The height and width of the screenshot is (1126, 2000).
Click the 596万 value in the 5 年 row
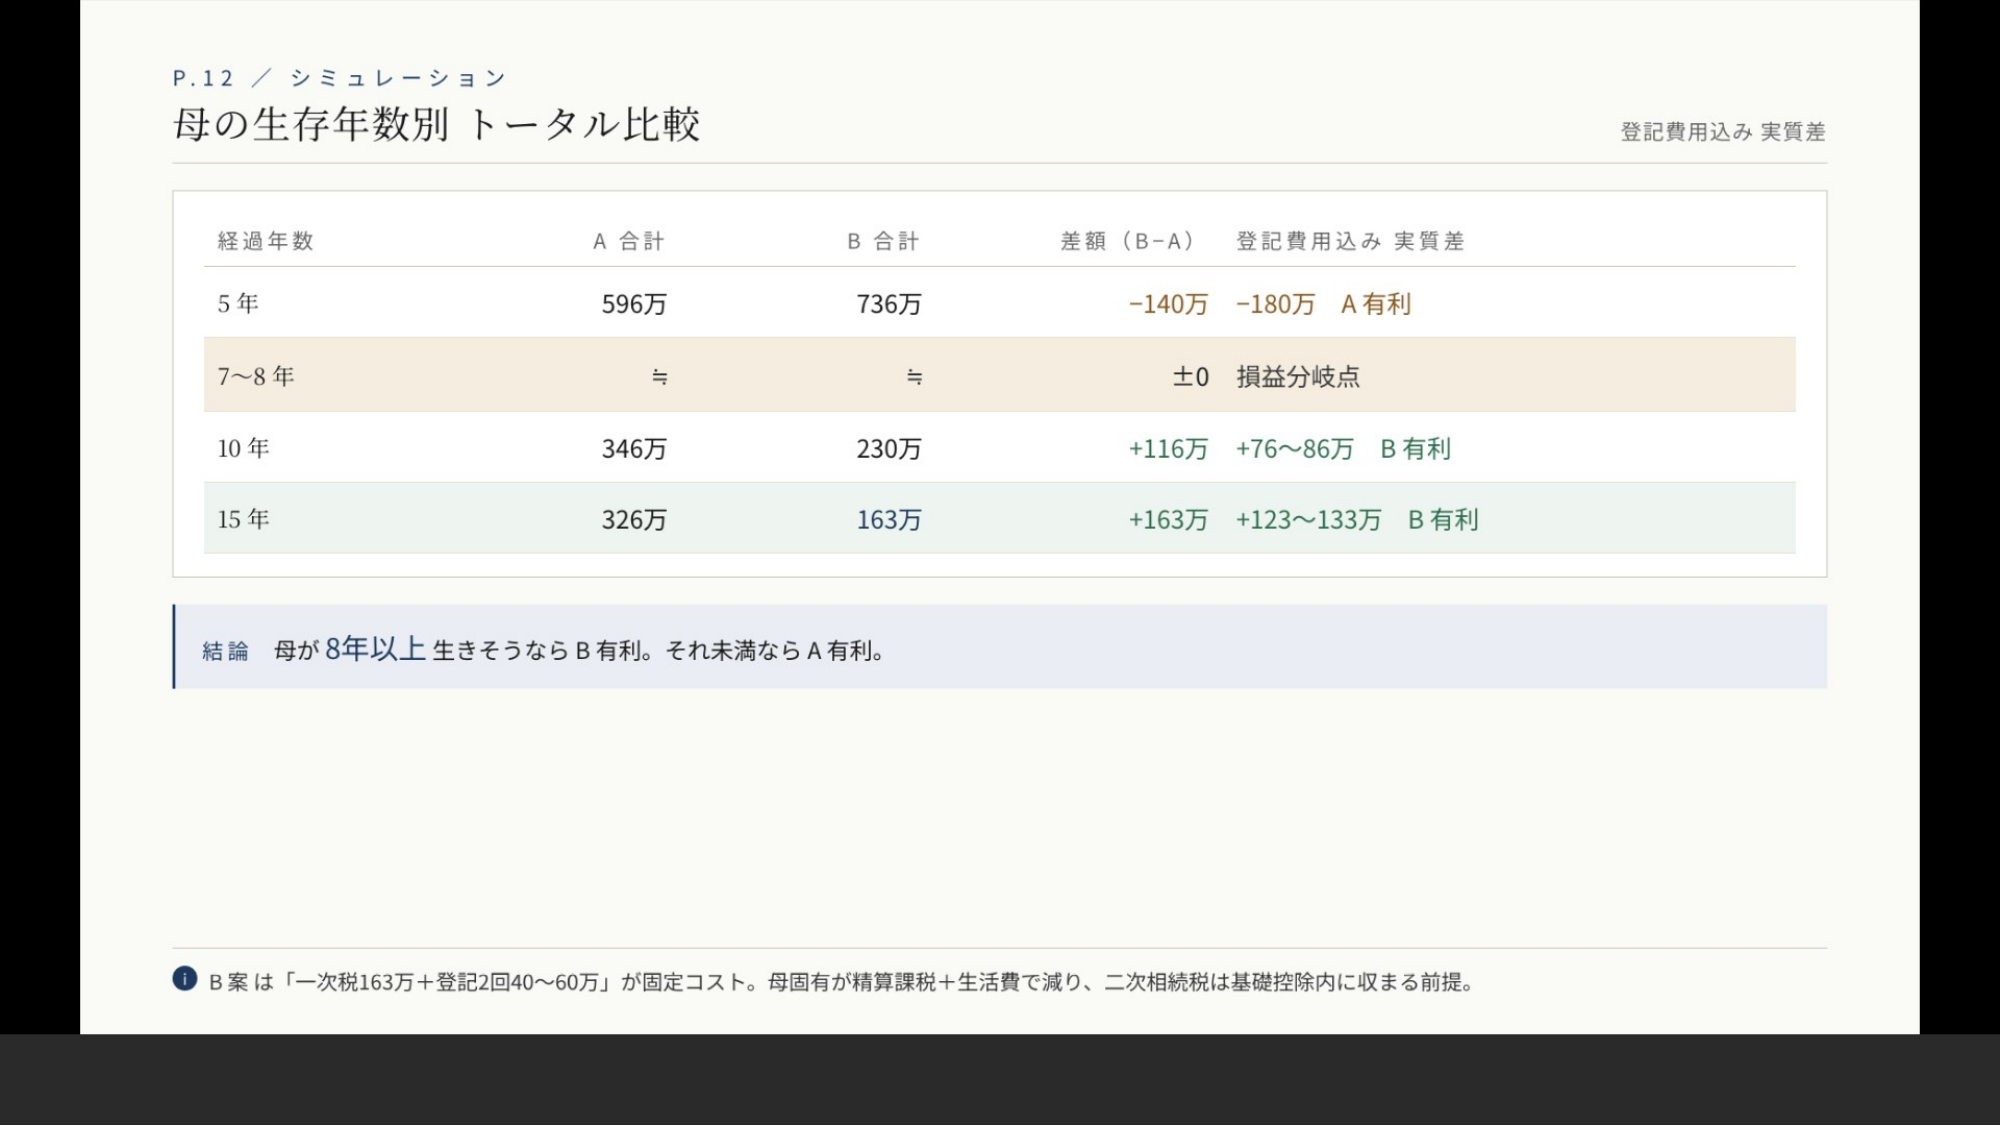coord(634,304)
